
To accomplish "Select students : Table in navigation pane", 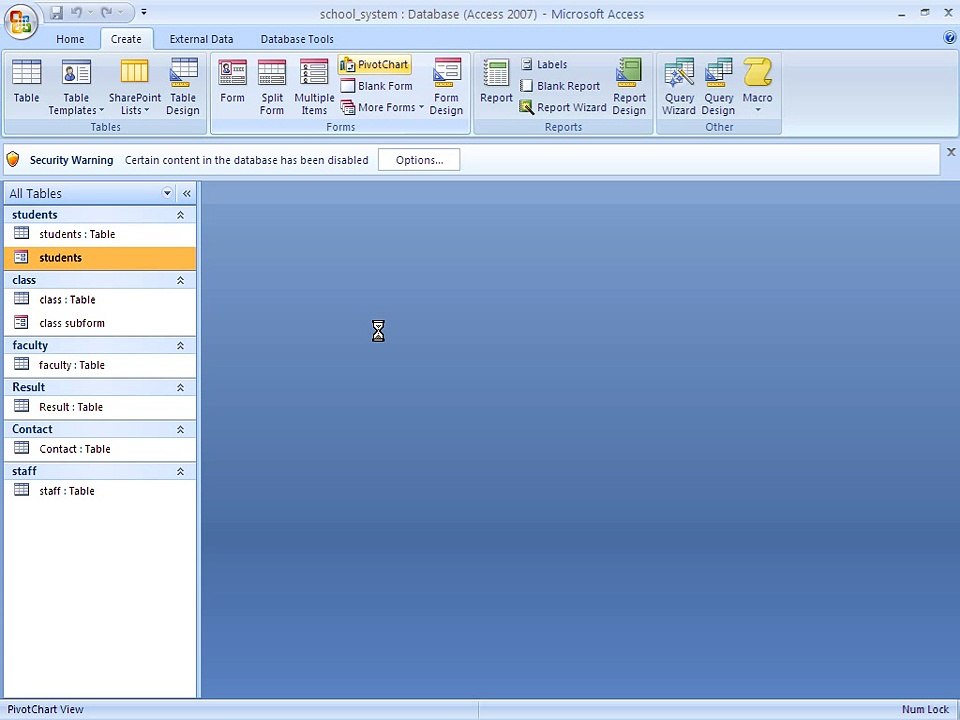I will (100, 234).
